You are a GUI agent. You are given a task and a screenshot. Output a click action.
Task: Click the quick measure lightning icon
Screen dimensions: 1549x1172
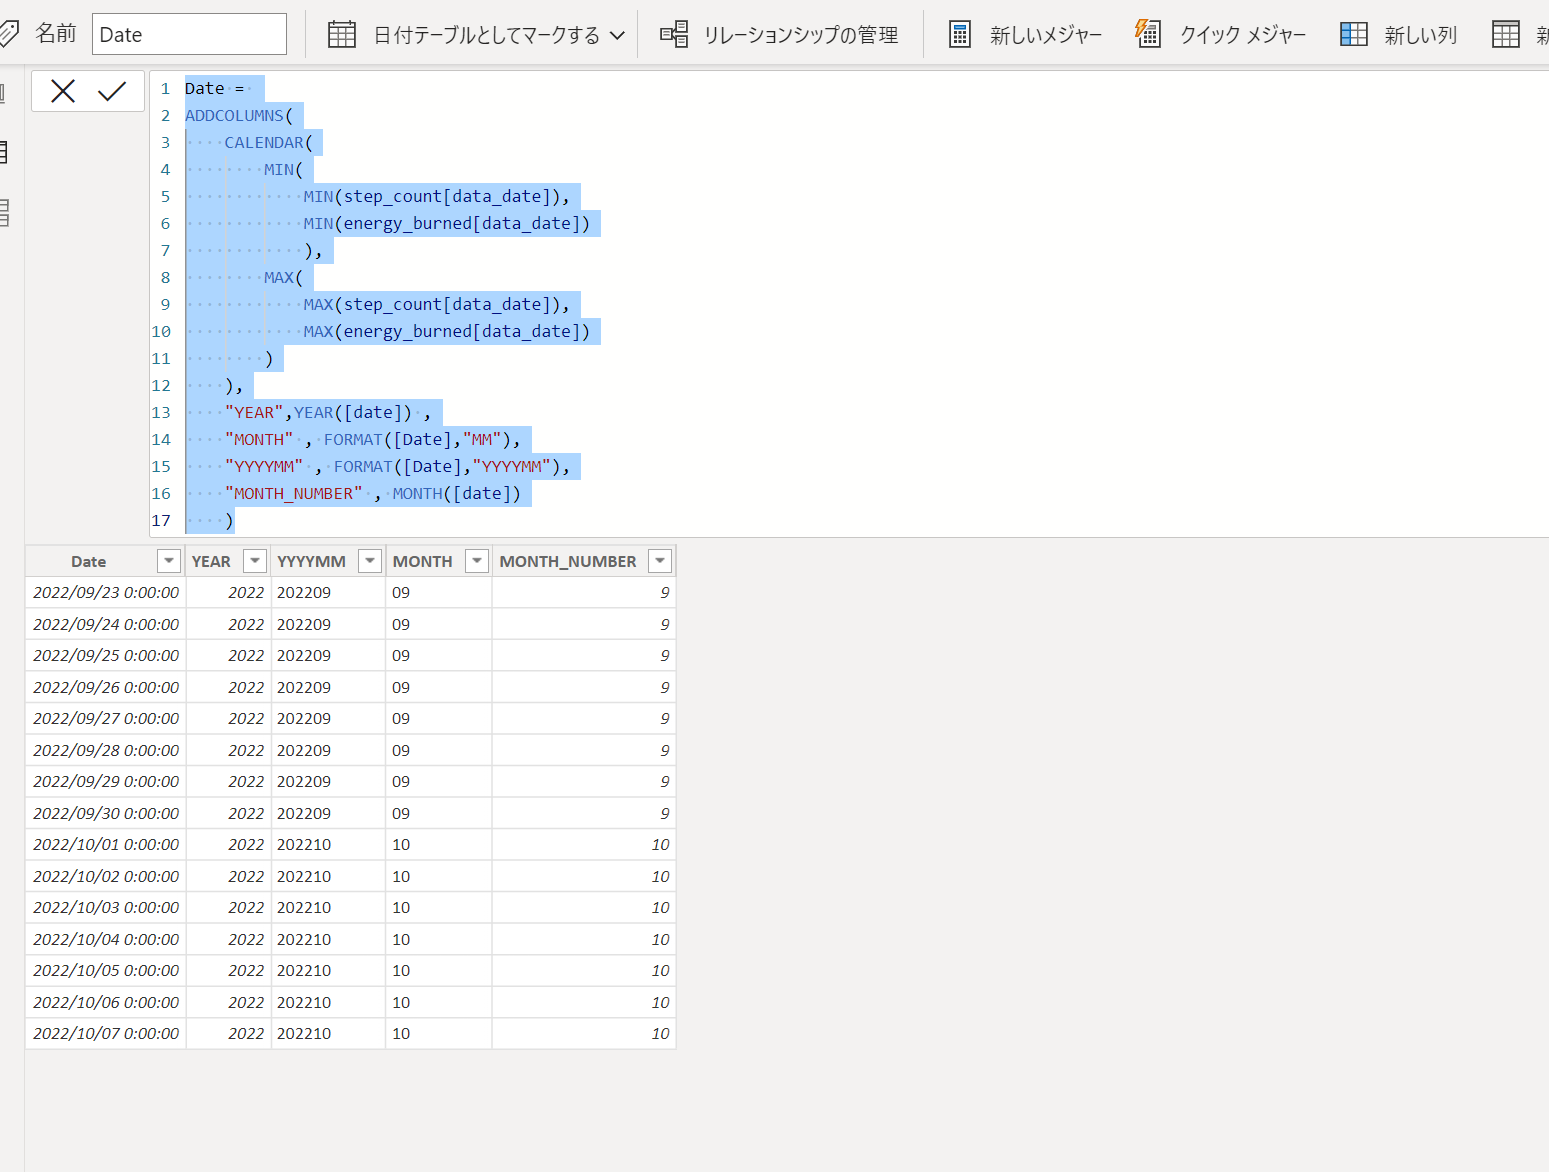pos(1148,33)
